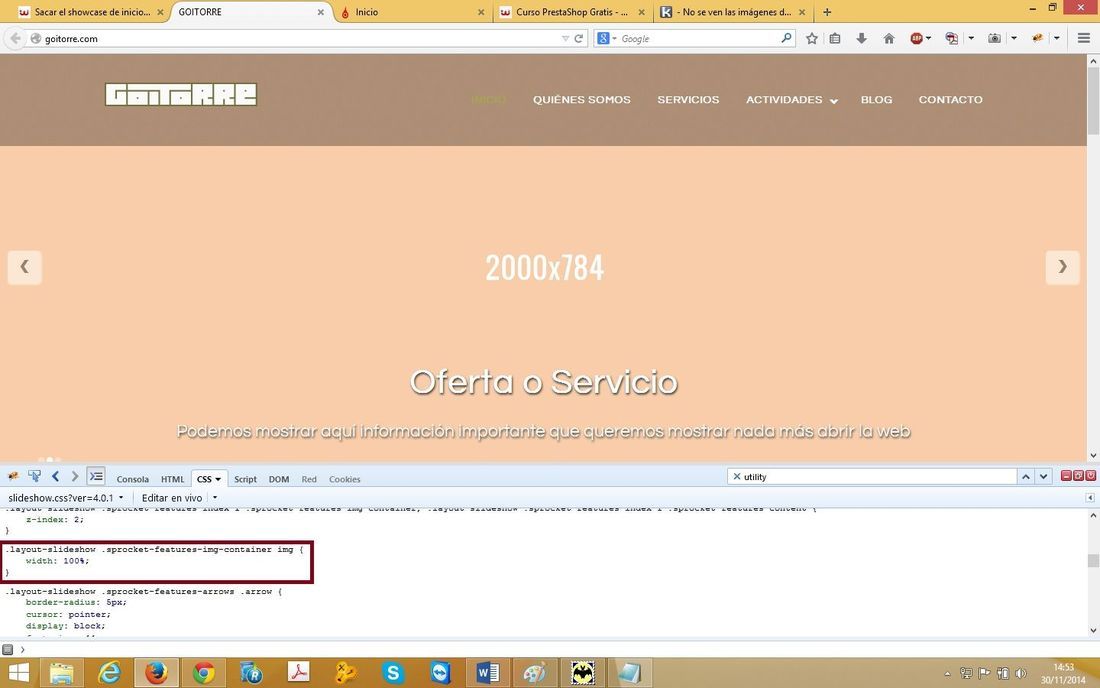Open the Firefox hamburger menu

[1084, 39]
